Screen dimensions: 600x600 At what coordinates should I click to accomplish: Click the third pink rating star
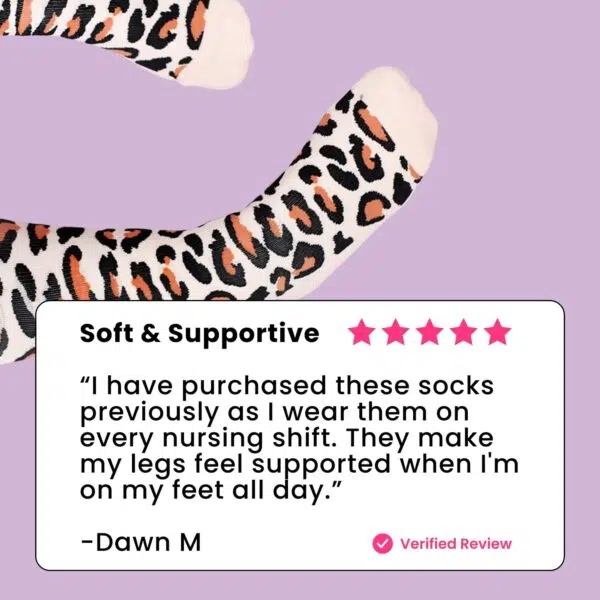429,332
